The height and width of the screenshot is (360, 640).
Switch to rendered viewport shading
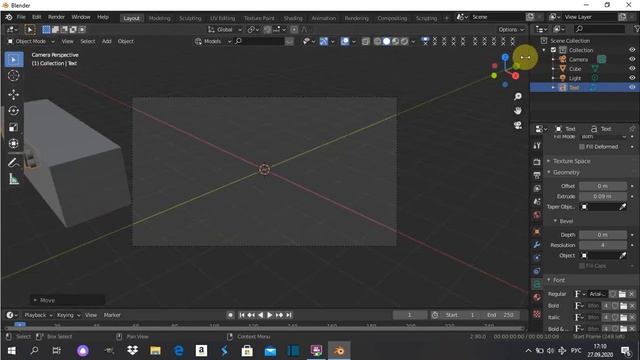point(404,41)
